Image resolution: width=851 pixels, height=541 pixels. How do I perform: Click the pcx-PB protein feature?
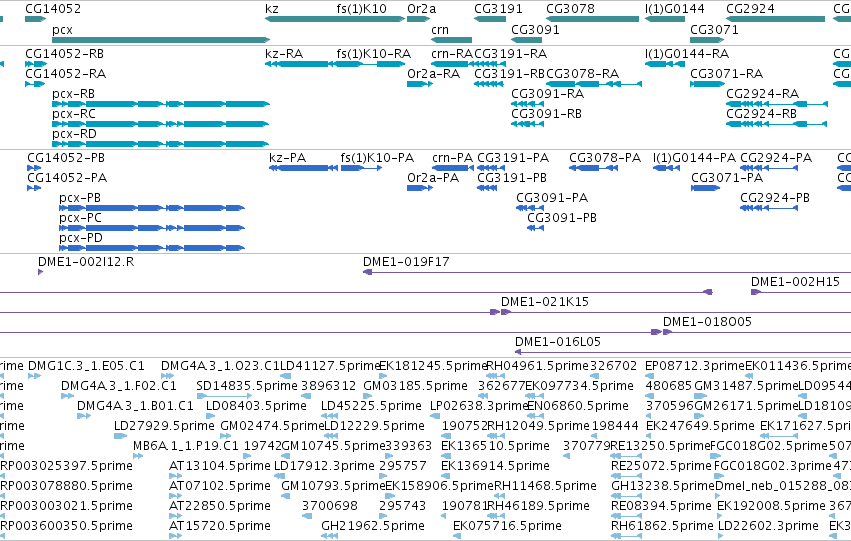tap(152, 208)
